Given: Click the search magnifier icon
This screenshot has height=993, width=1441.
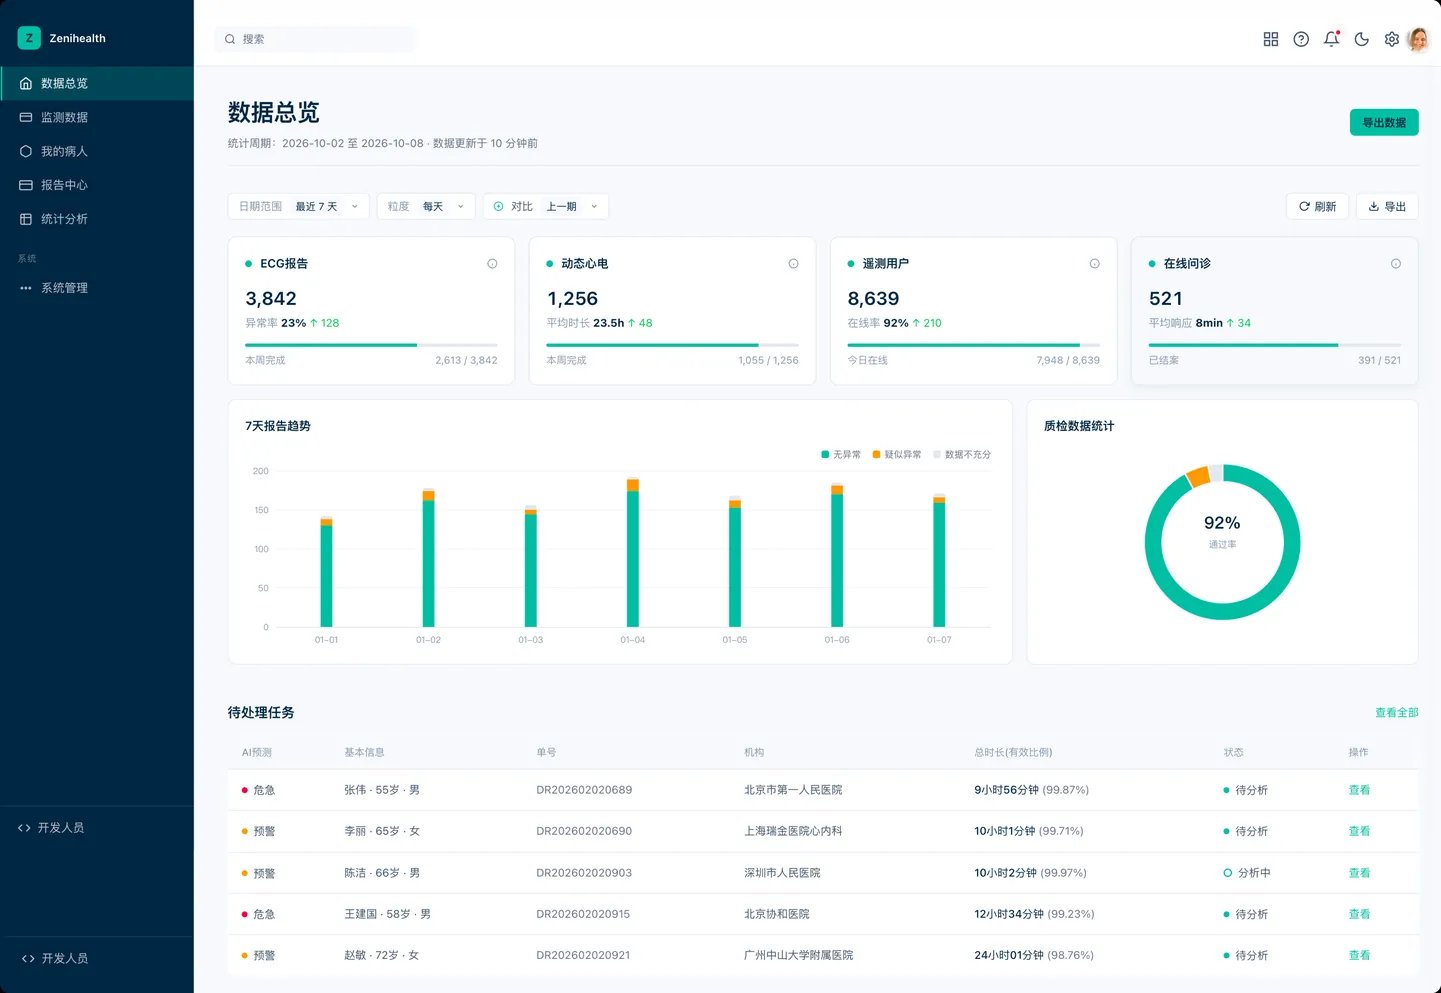Looking at the screenshot, I should [230, 39].
